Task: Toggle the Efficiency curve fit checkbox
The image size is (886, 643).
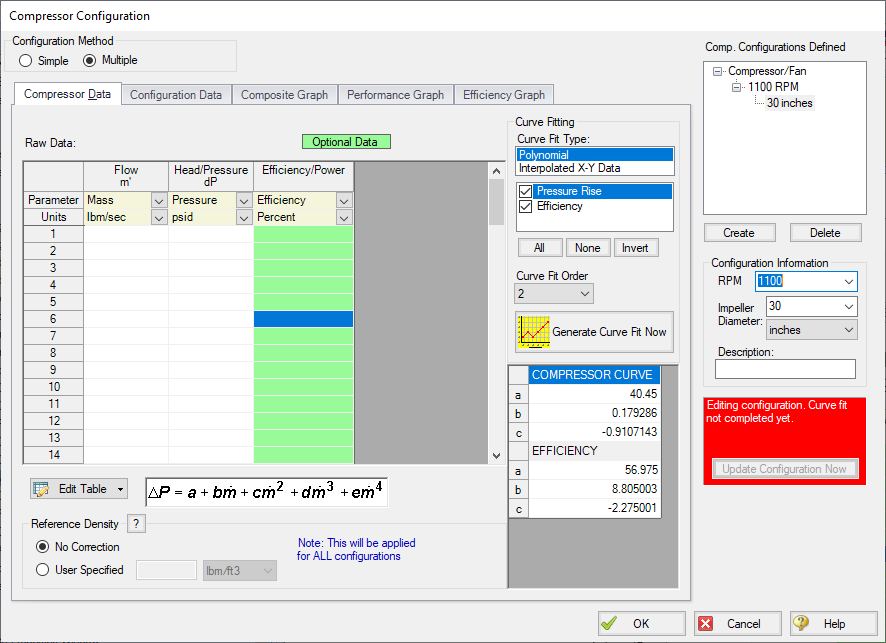Action: pyautogui.click(x=526, y=206)
